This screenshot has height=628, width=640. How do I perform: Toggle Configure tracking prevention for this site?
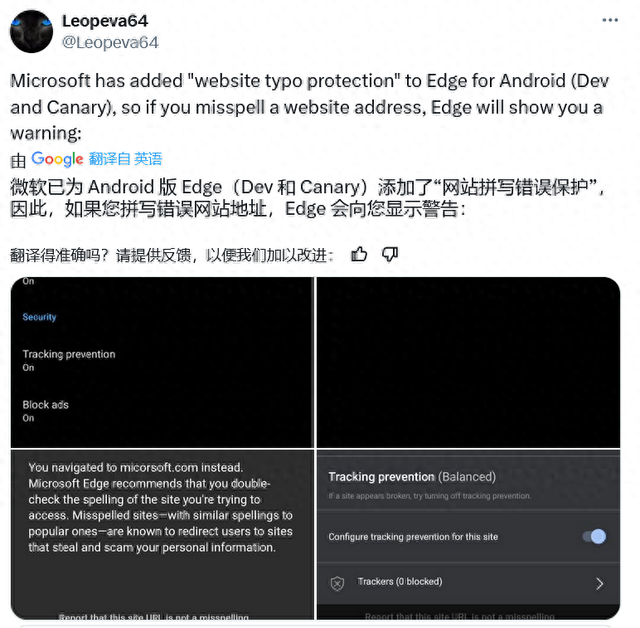(594, 536)
